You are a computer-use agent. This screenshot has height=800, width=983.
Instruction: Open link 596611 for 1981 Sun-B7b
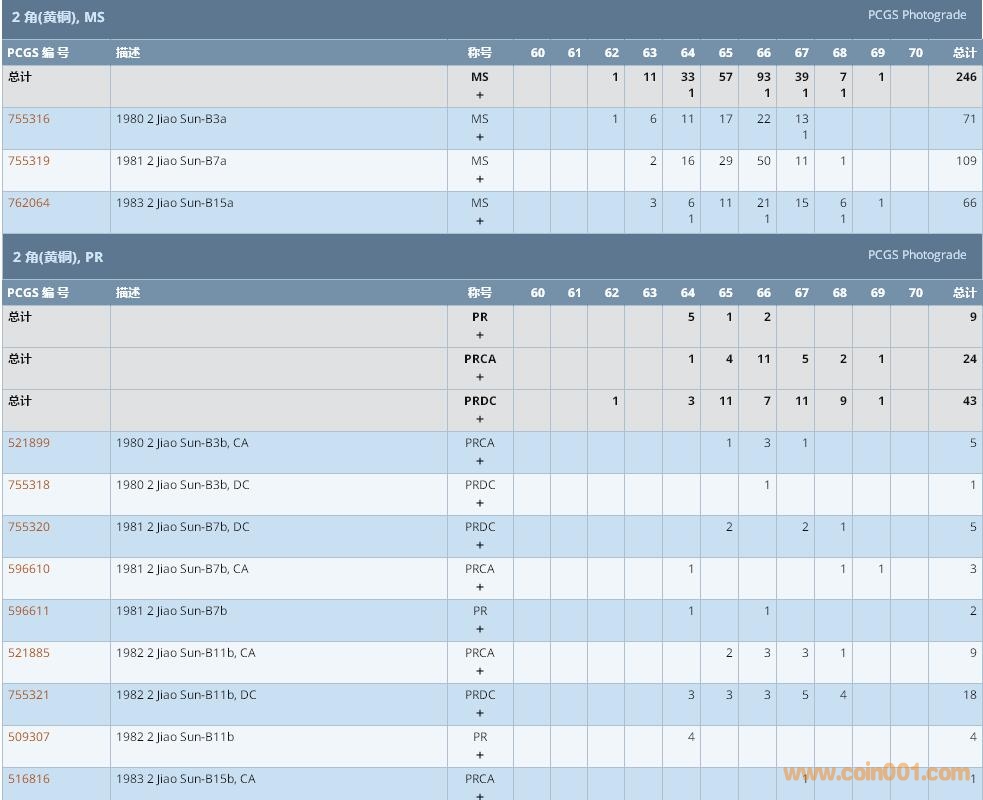pos(29,611)
